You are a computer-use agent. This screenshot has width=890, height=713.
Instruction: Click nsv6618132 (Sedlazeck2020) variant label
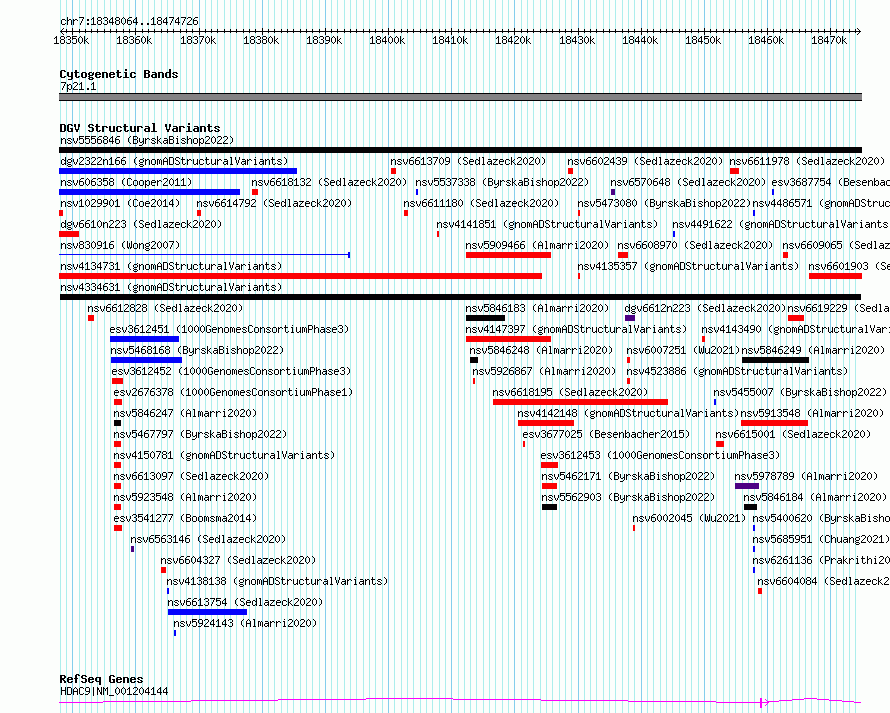coord(329,182)
